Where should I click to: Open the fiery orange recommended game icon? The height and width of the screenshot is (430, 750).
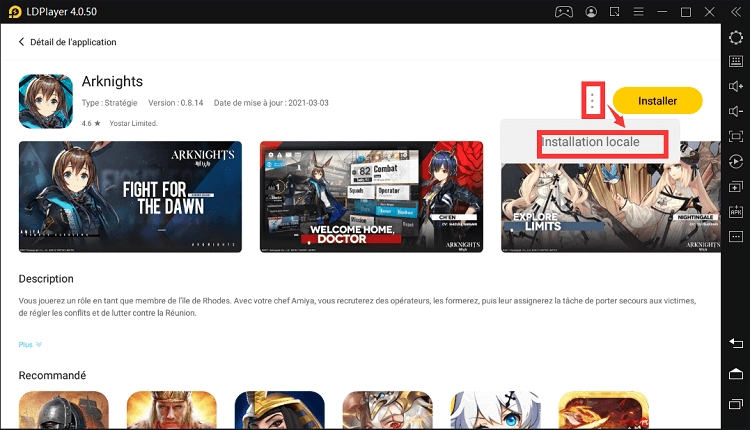coord(604,410)
